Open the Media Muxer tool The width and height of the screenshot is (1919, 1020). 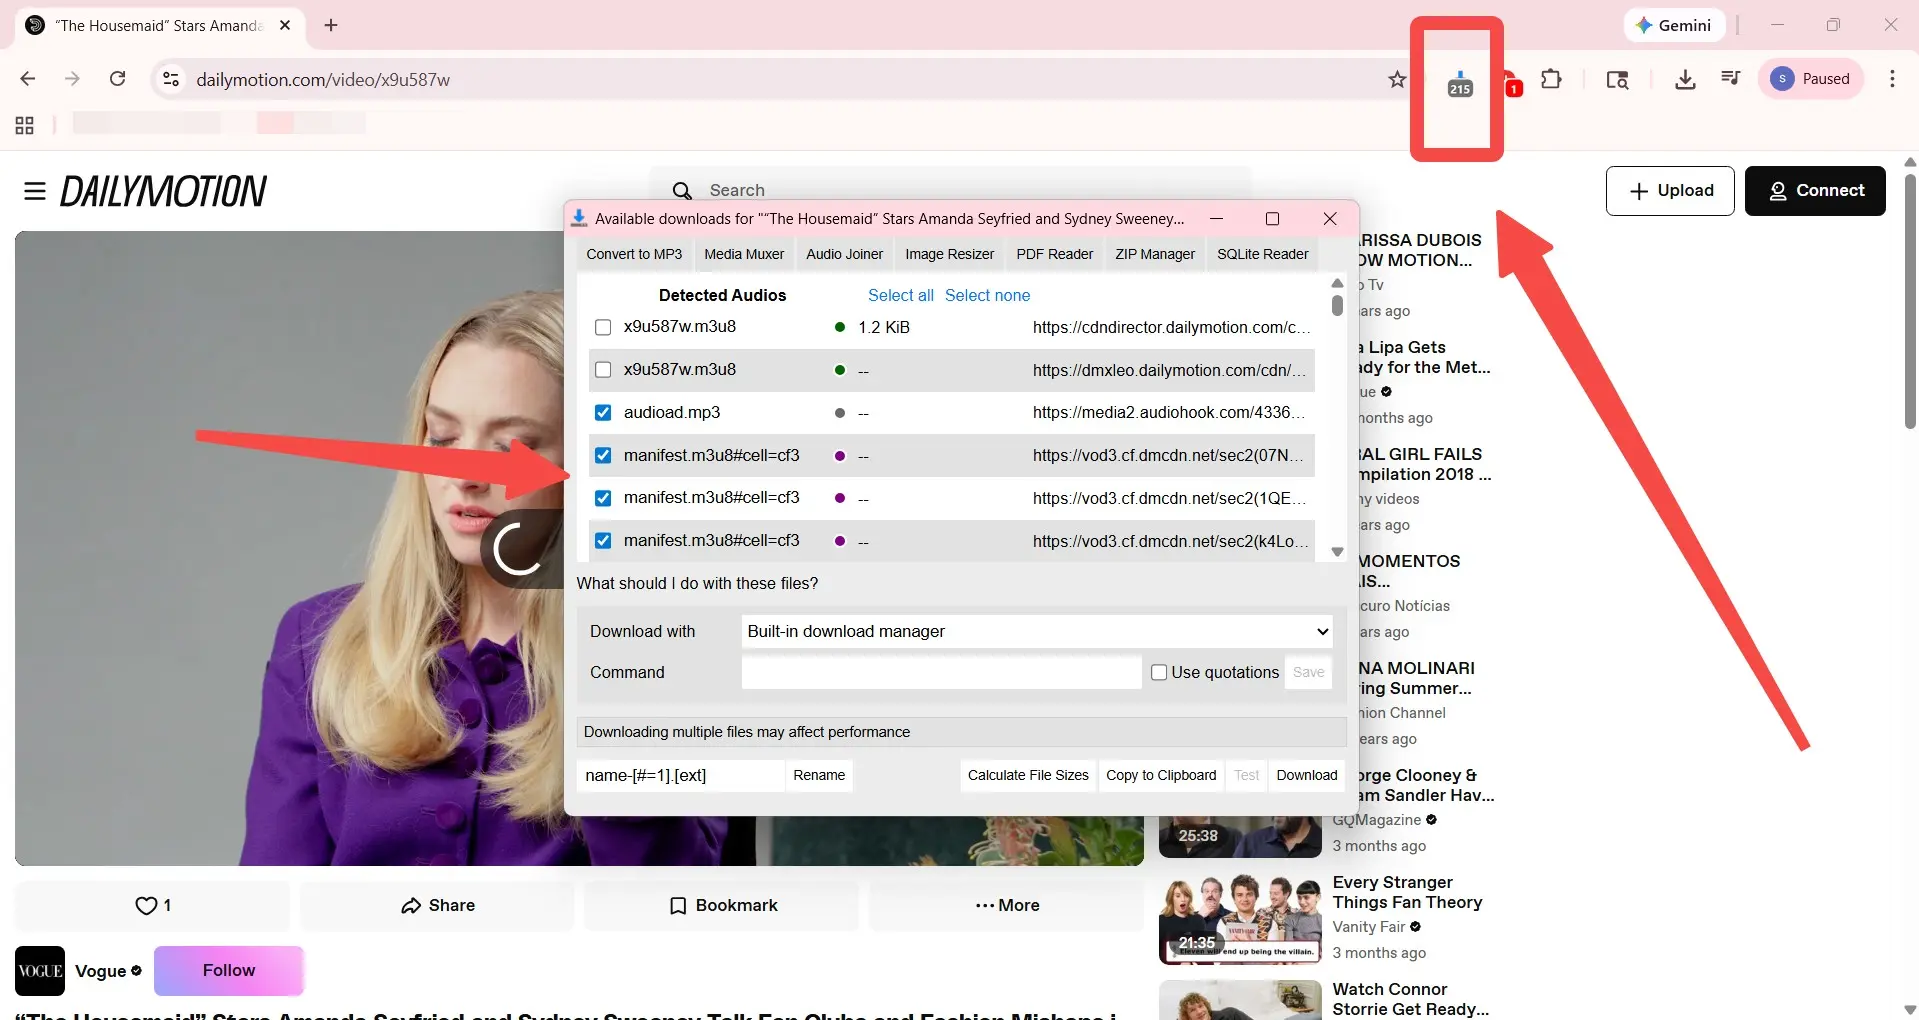744,254
